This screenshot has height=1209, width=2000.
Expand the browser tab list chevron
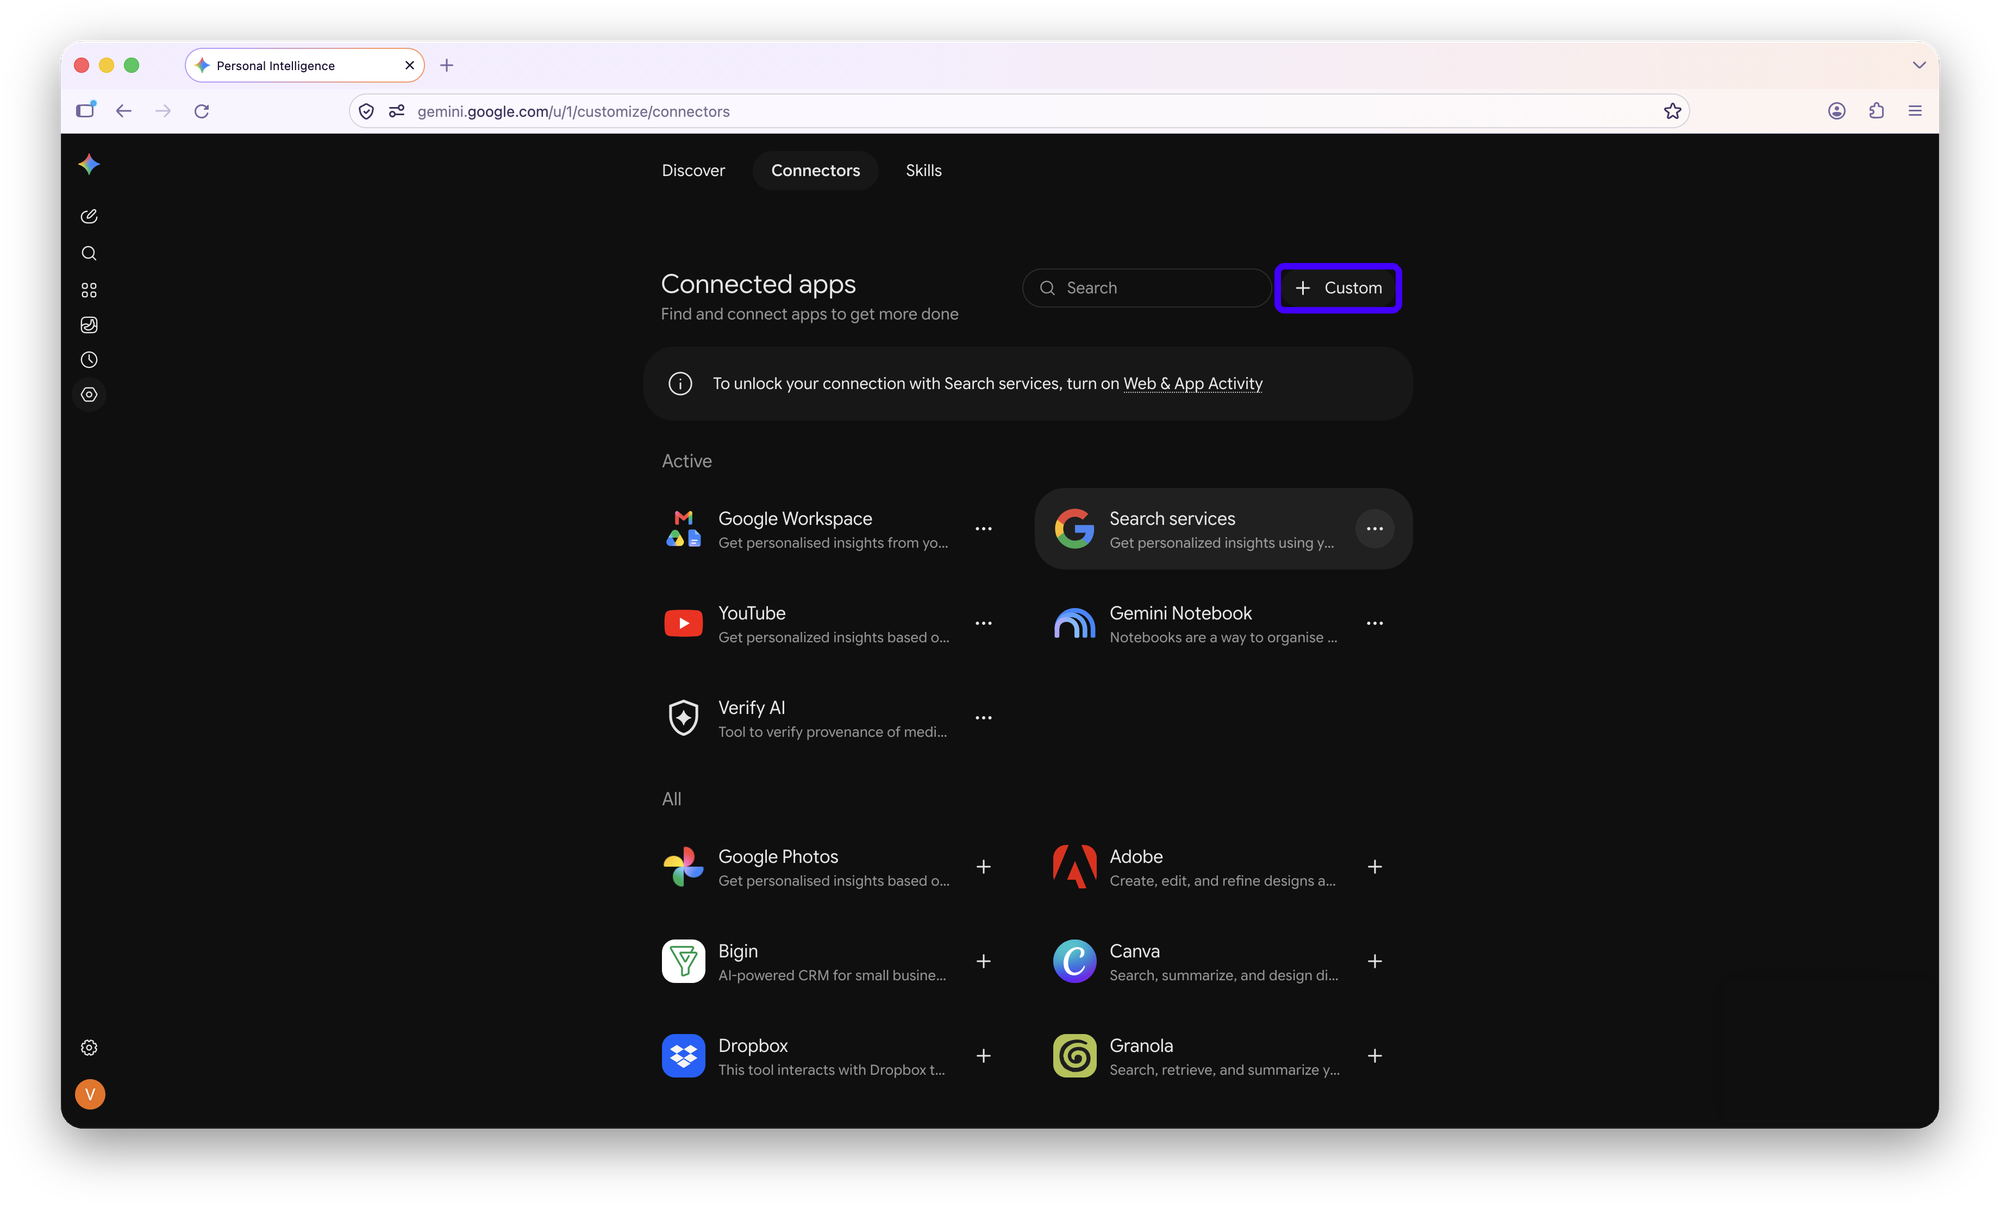click(1919, 65)
